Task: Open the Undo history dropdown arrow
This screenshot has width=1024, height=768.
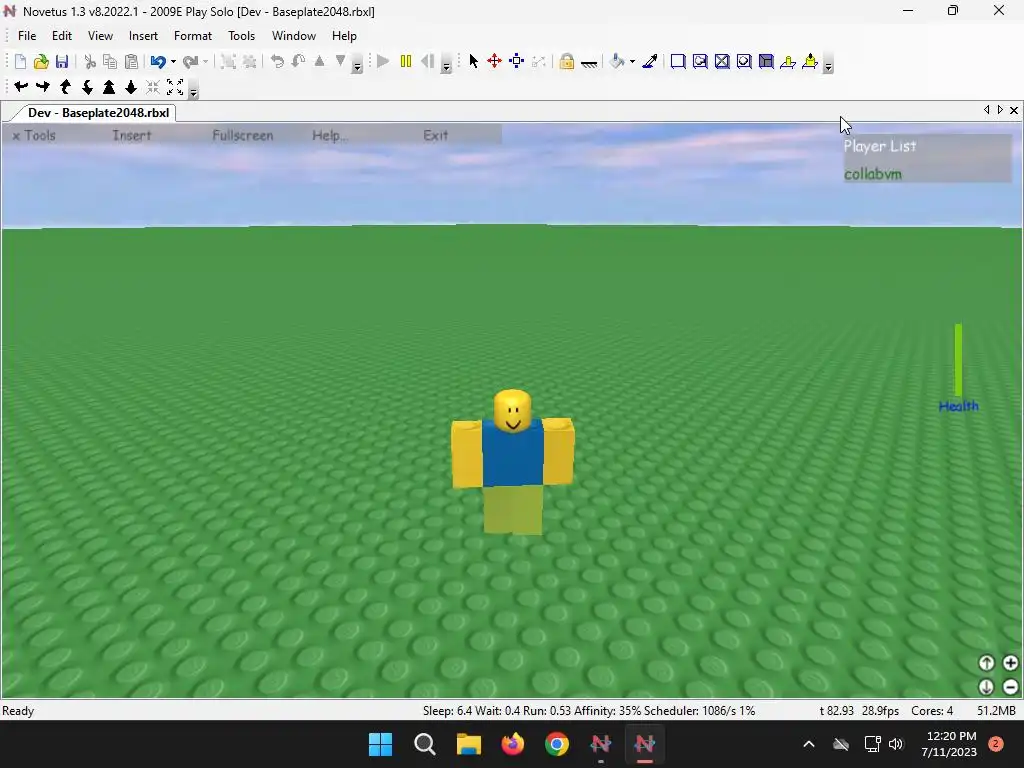Action: coord(173,61)
